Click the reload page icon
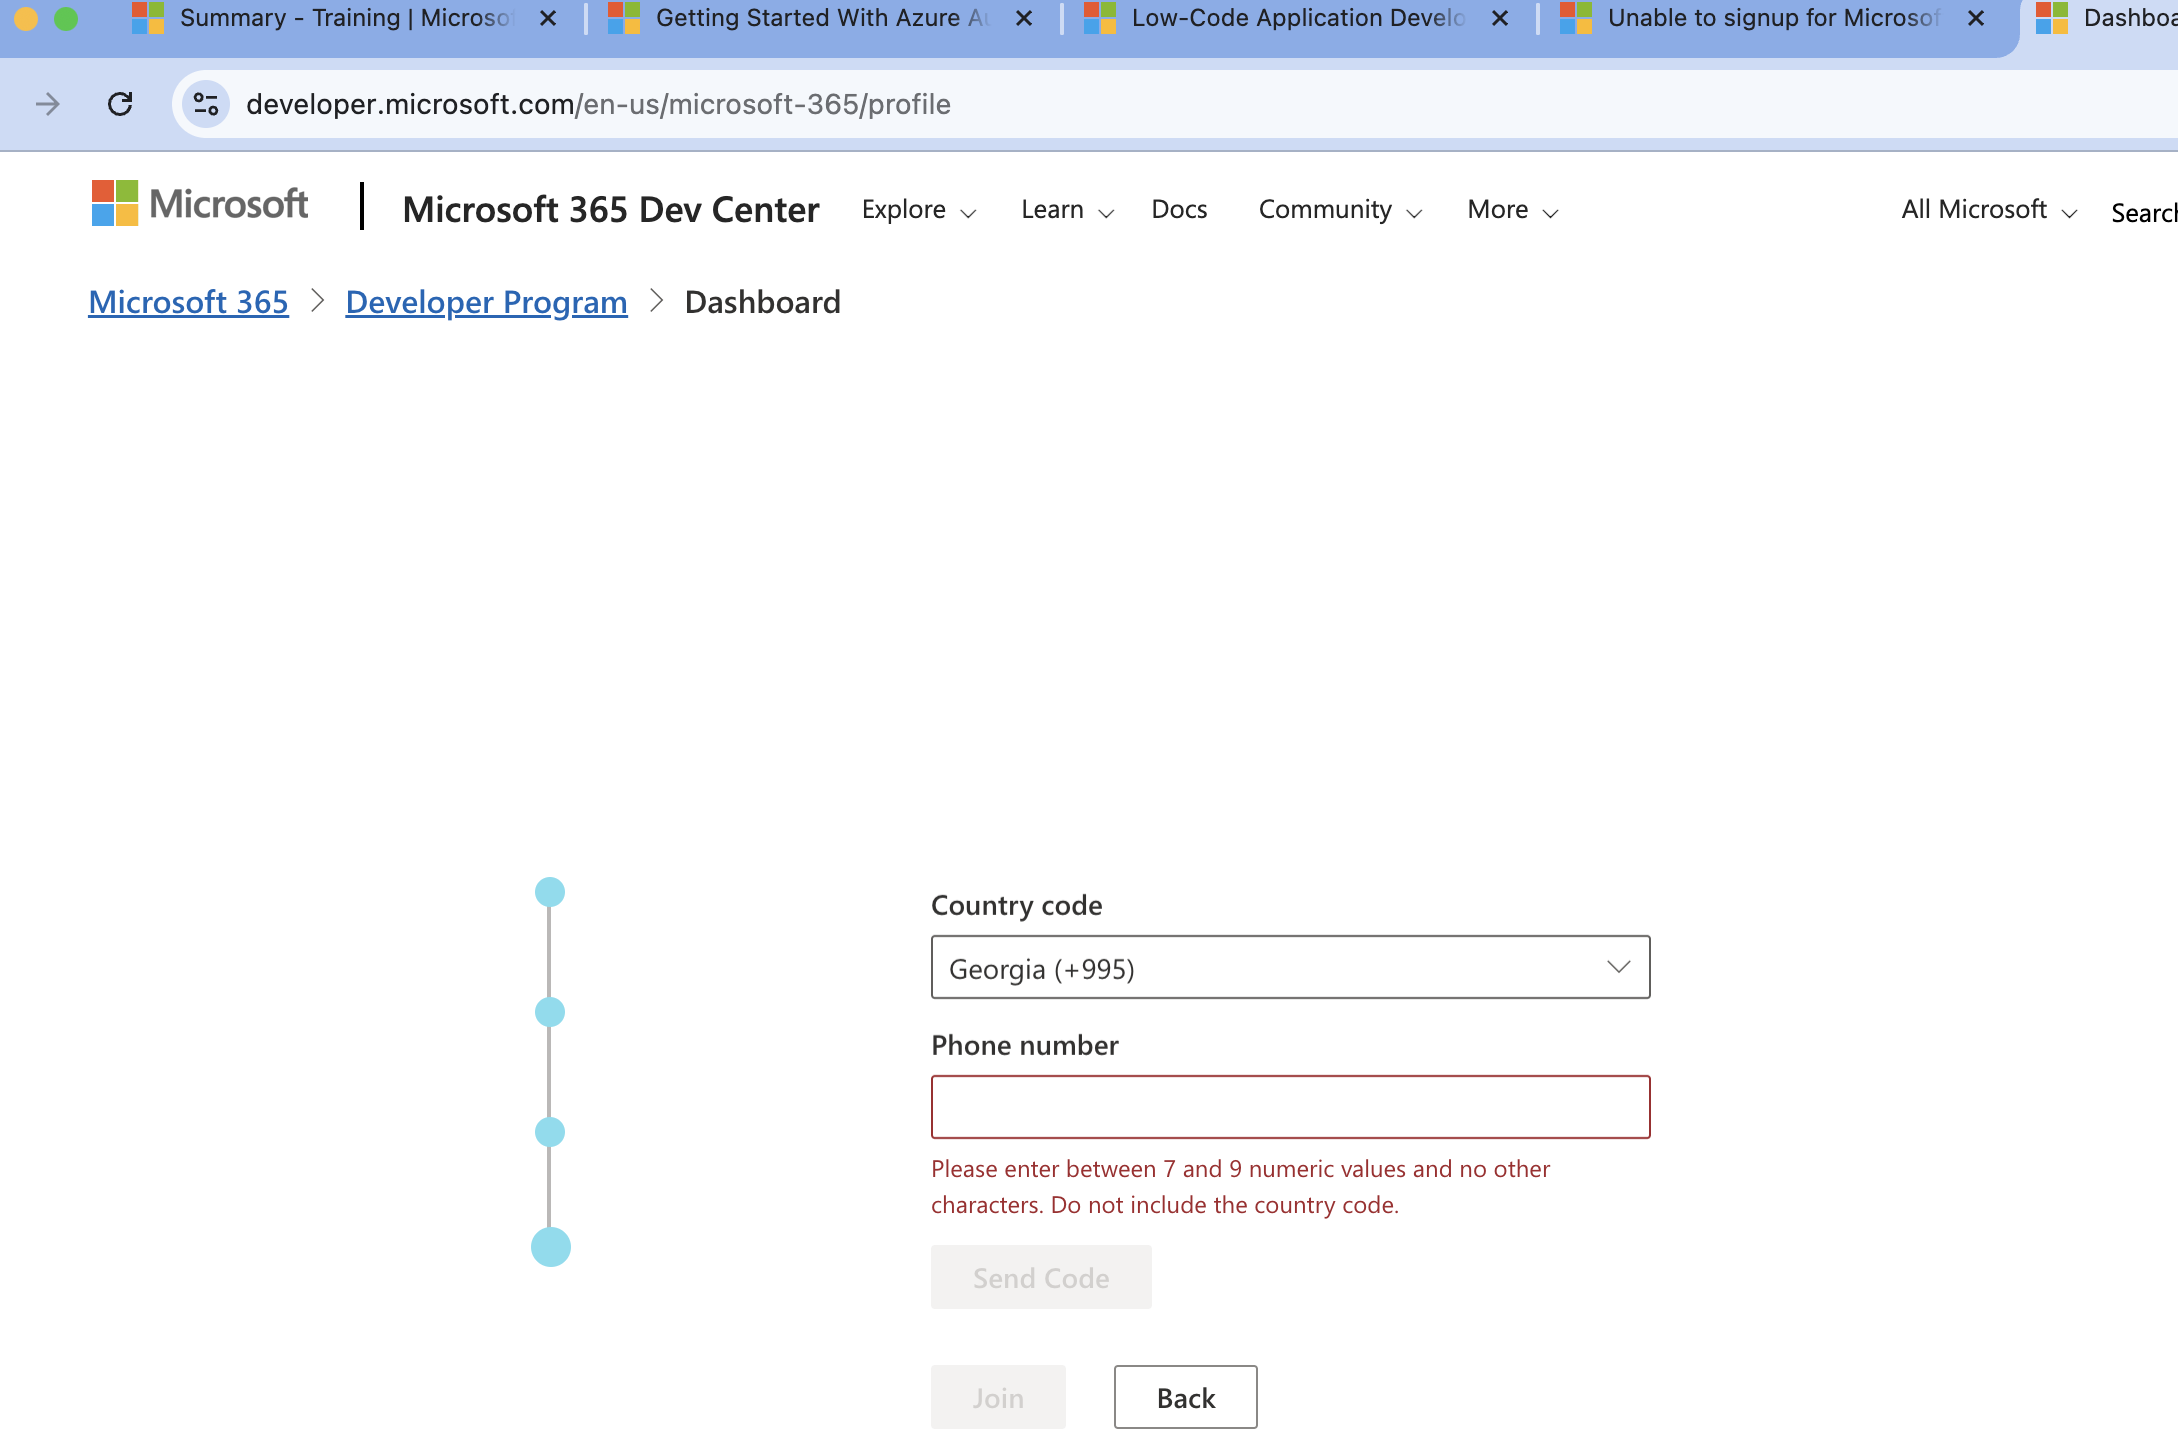Image resolution: width=2178 pixels, height=1444 pixels. tap(120, 103)
